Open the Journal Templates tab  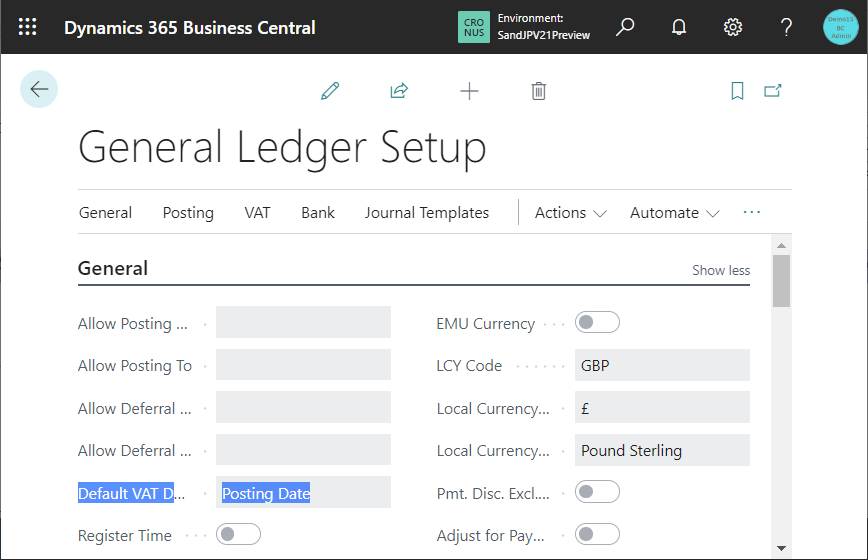427,213
